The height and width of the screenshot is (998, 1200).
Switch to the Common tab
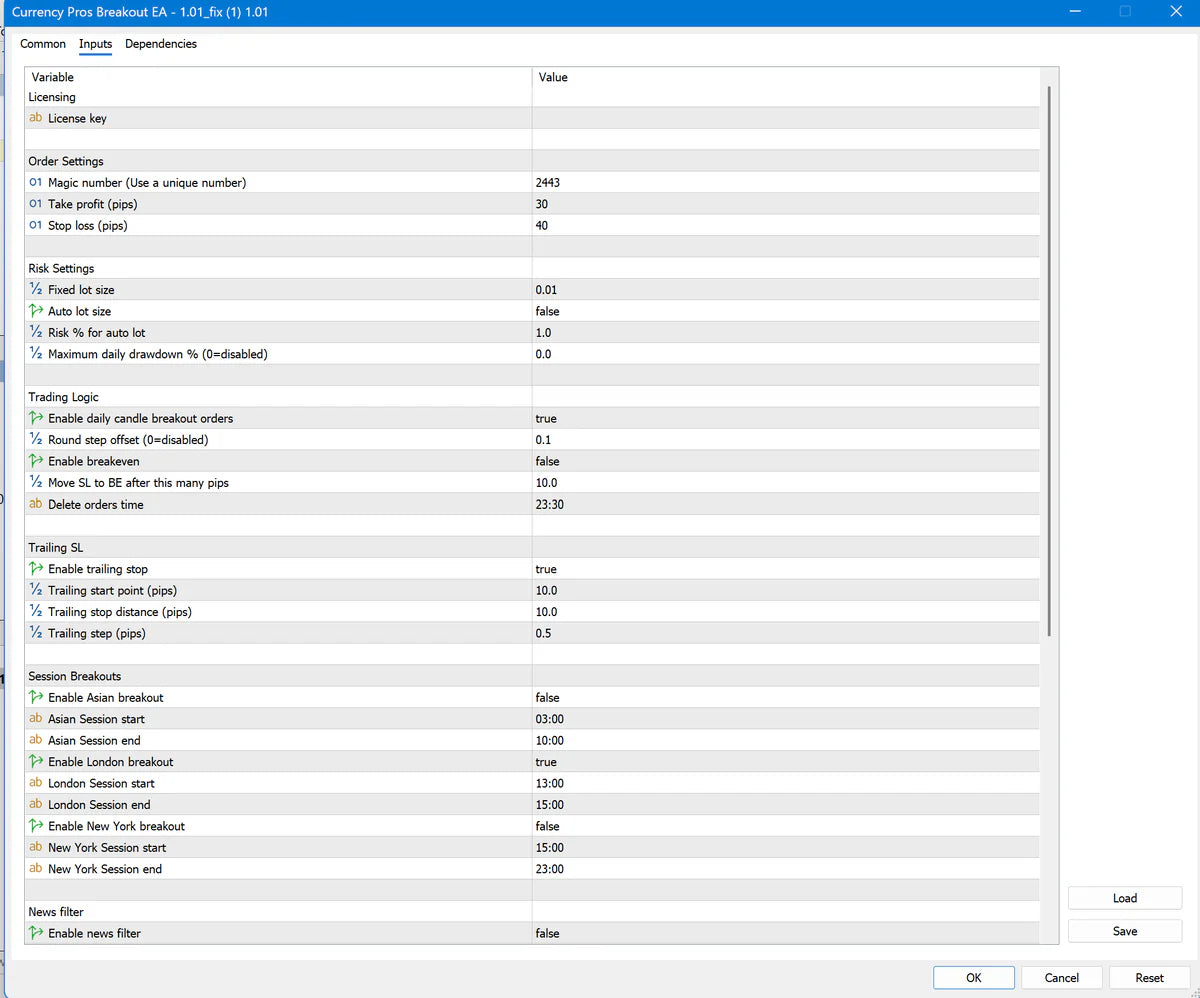coord(43,44)
